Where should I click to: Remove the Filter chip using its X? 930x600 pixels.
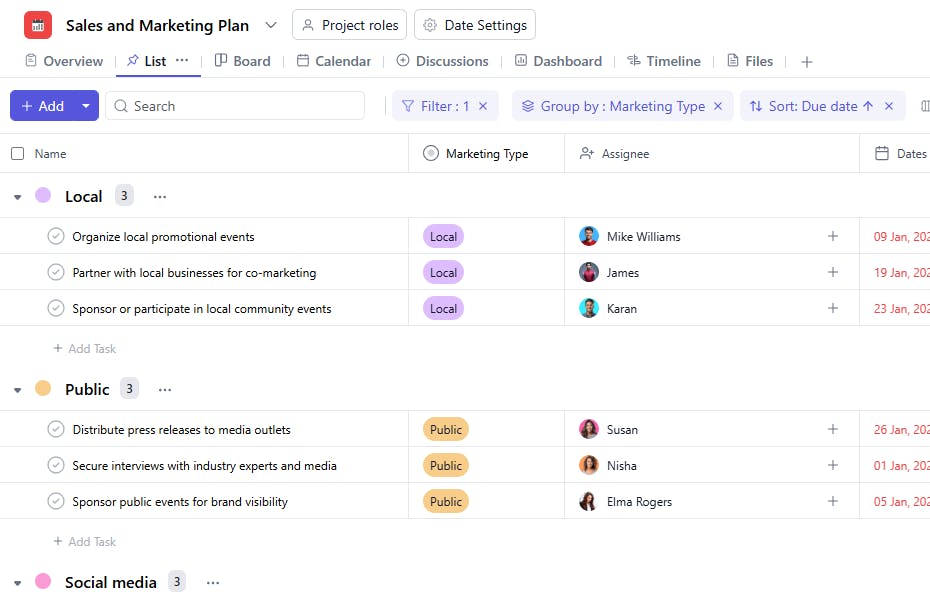point(483,106)
